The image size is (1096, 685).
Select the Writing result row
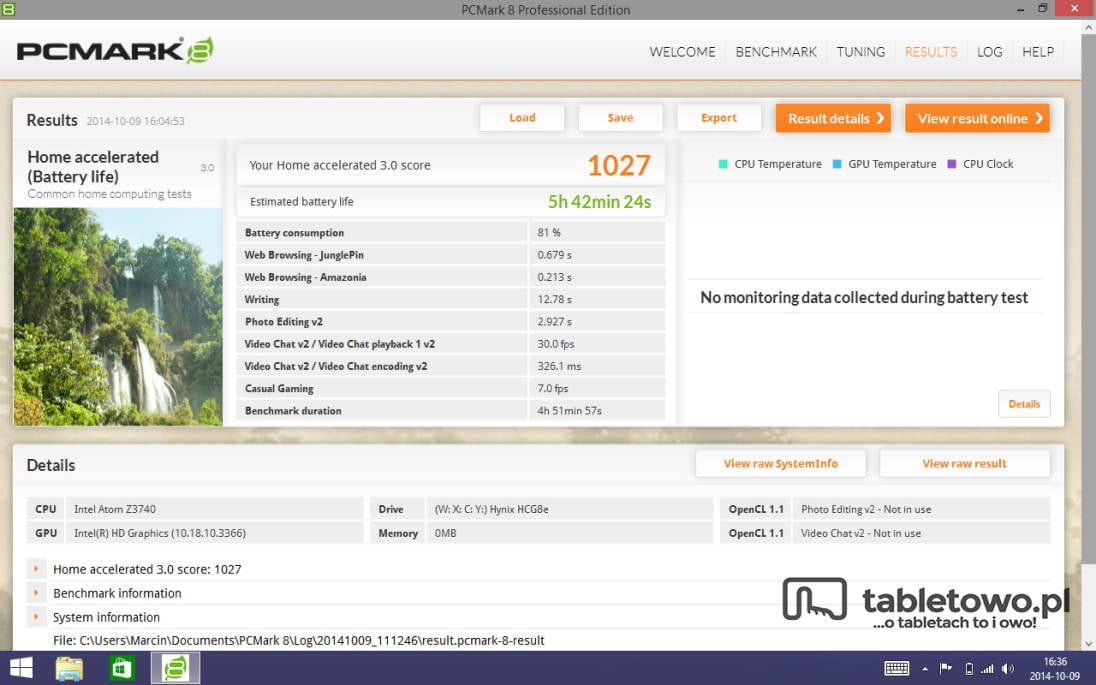pos(451,299)
